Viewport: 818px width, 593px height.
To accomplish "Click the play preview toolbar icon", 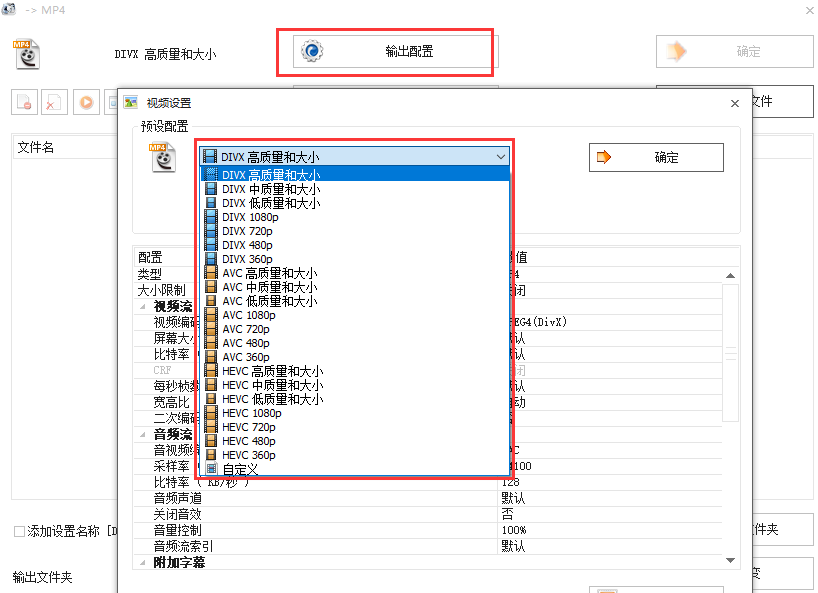I will [x=84, y=102].
